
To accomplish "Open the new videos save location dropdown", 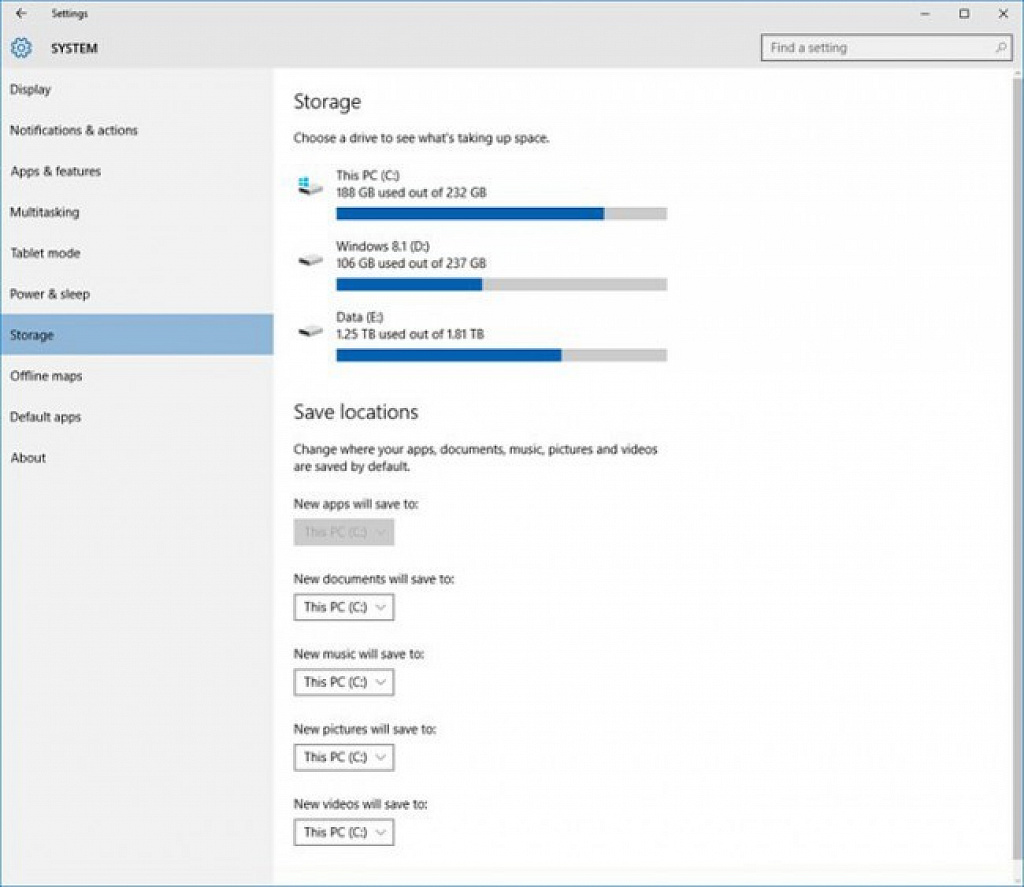I will (344, 832).
